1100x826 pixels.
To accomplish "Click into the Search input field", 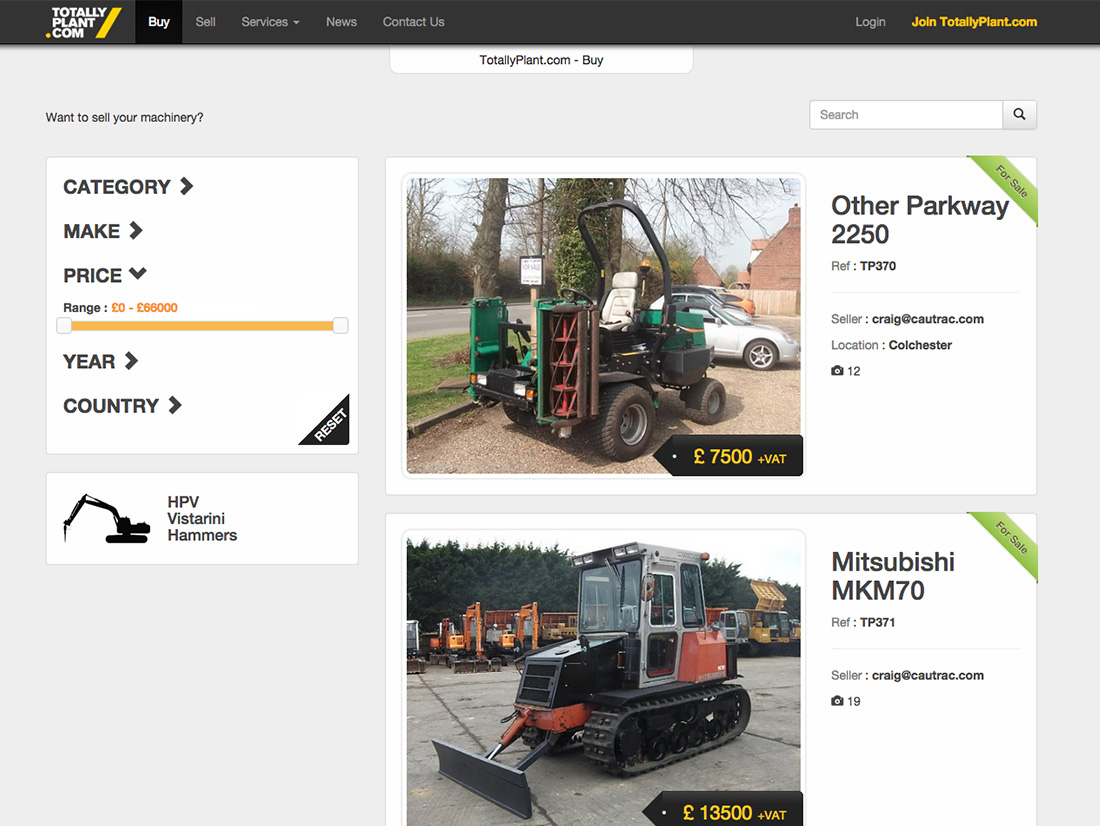I will 906,114.
